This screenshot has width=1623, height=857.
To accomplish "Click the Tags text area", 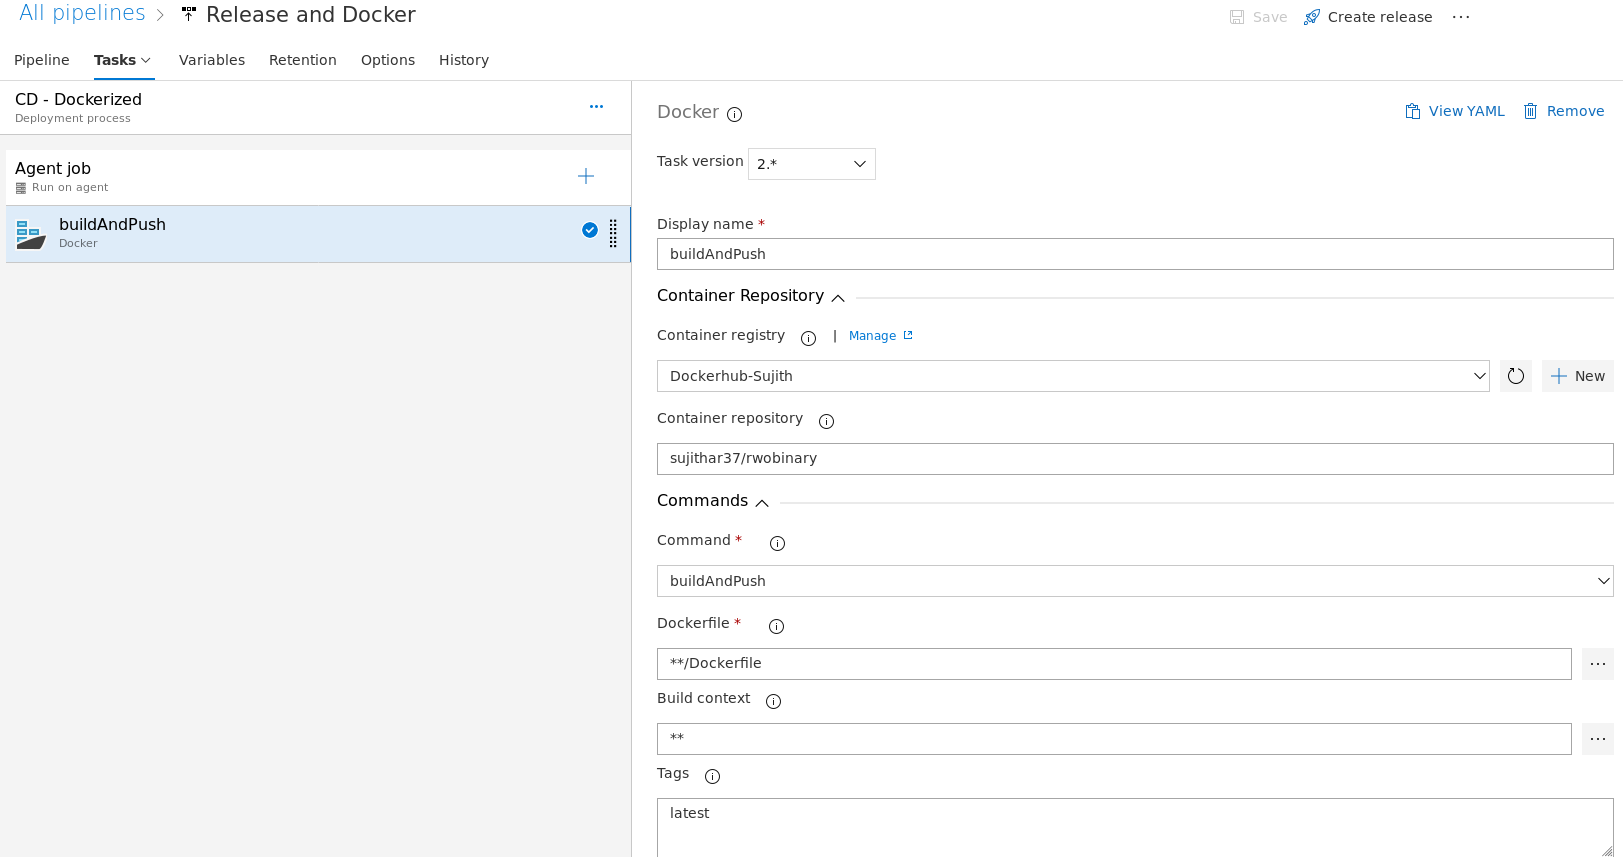I will point(1135,827).
